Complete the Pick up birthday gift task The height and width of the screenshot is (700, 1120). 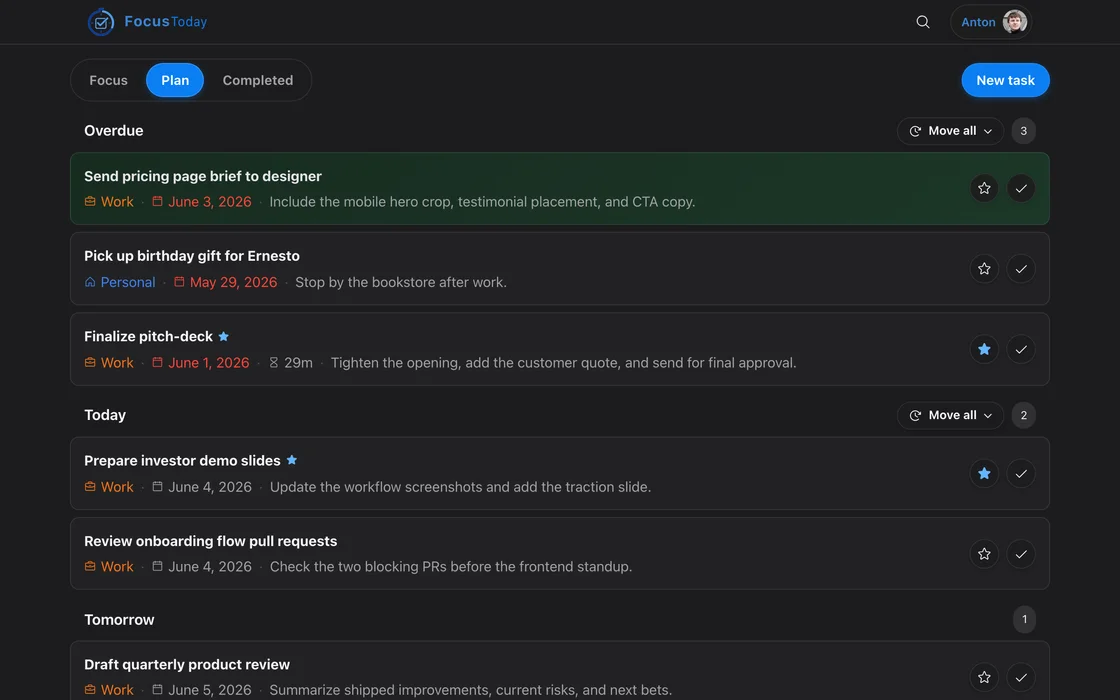click(1021, 269)
